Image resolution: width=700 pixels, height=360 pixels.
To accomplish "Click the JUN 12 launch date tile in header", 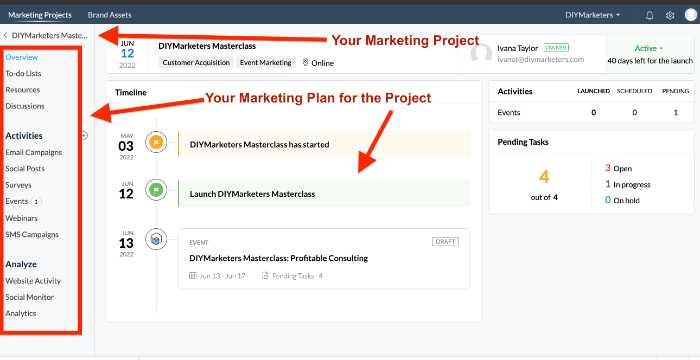I will (127, 54).
